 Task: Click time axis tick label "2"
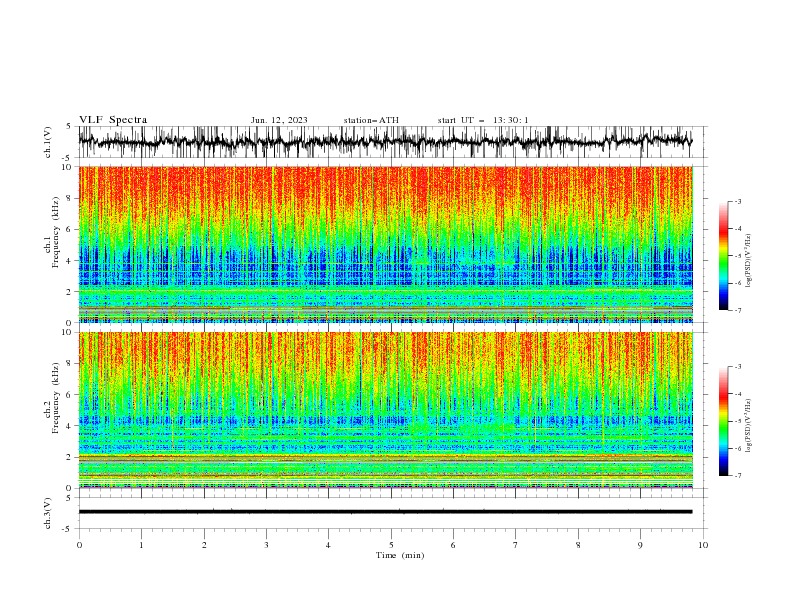(204, 545)
